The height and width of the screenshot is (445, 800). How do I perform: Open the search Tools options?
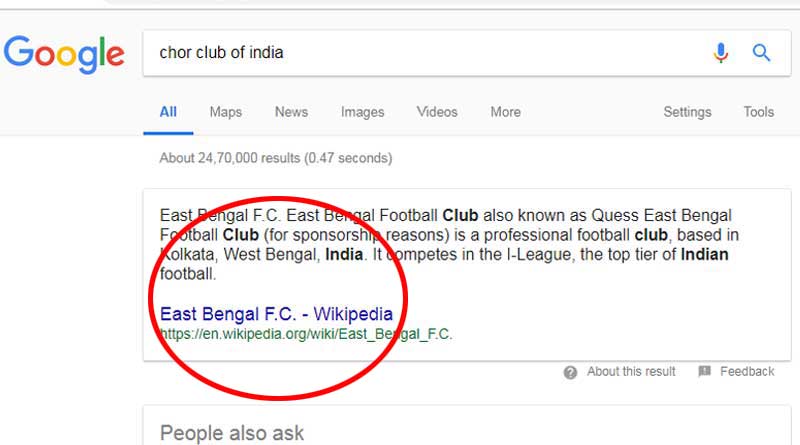point(758,112)
